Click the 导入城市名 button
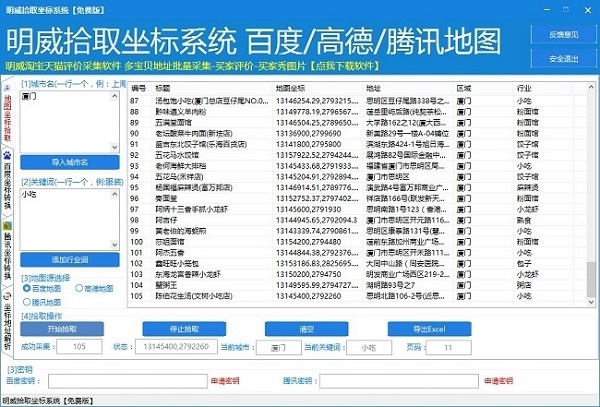The height and width of the screenshot is (407, 600). click(x=70, y=162)
